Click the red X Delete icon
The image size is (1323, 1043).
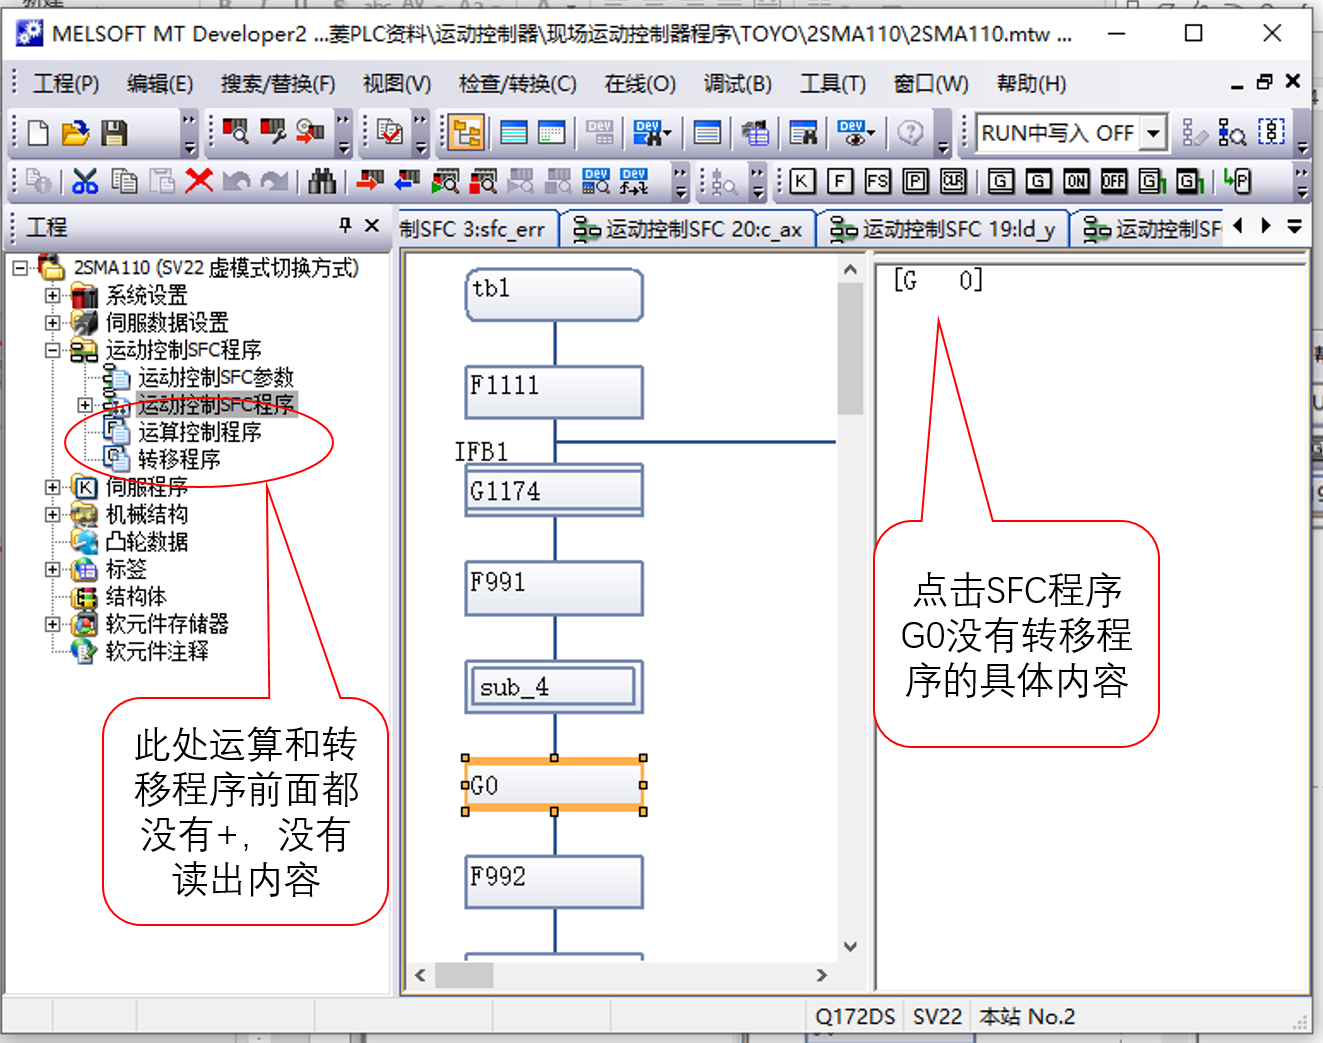point(199,181)
